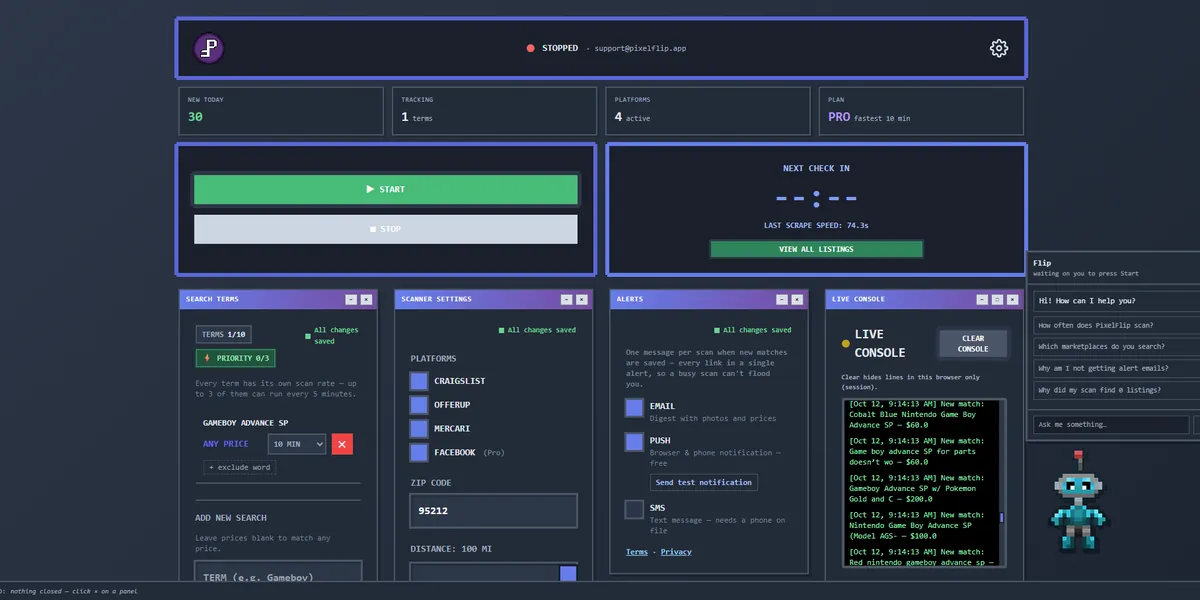Click the PixelFlip purple logo
Screen dimensions: 1200x600
tap(208, 48)
